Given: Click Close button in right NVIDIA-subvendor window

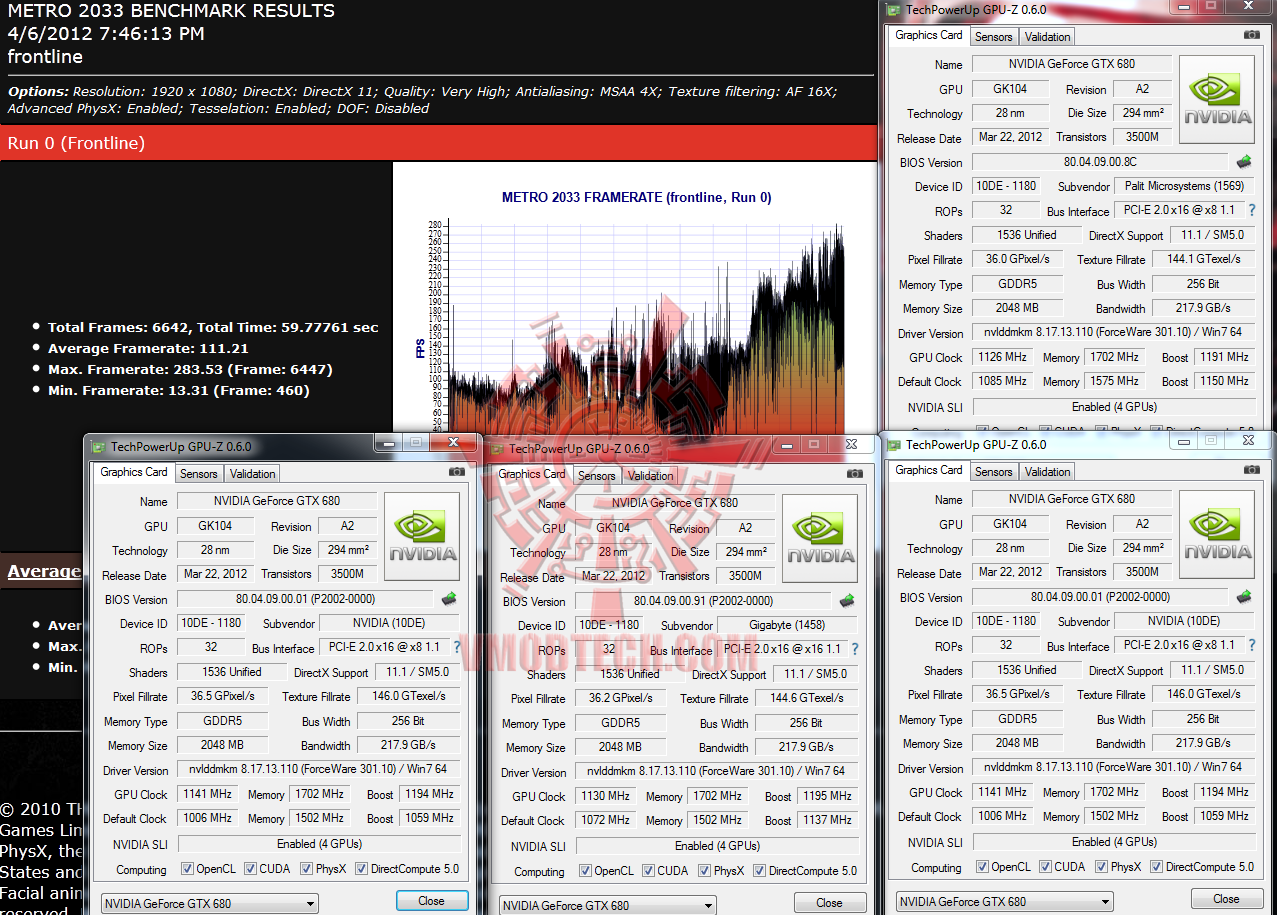Looking at the screenshot, I should point(1227,899).
